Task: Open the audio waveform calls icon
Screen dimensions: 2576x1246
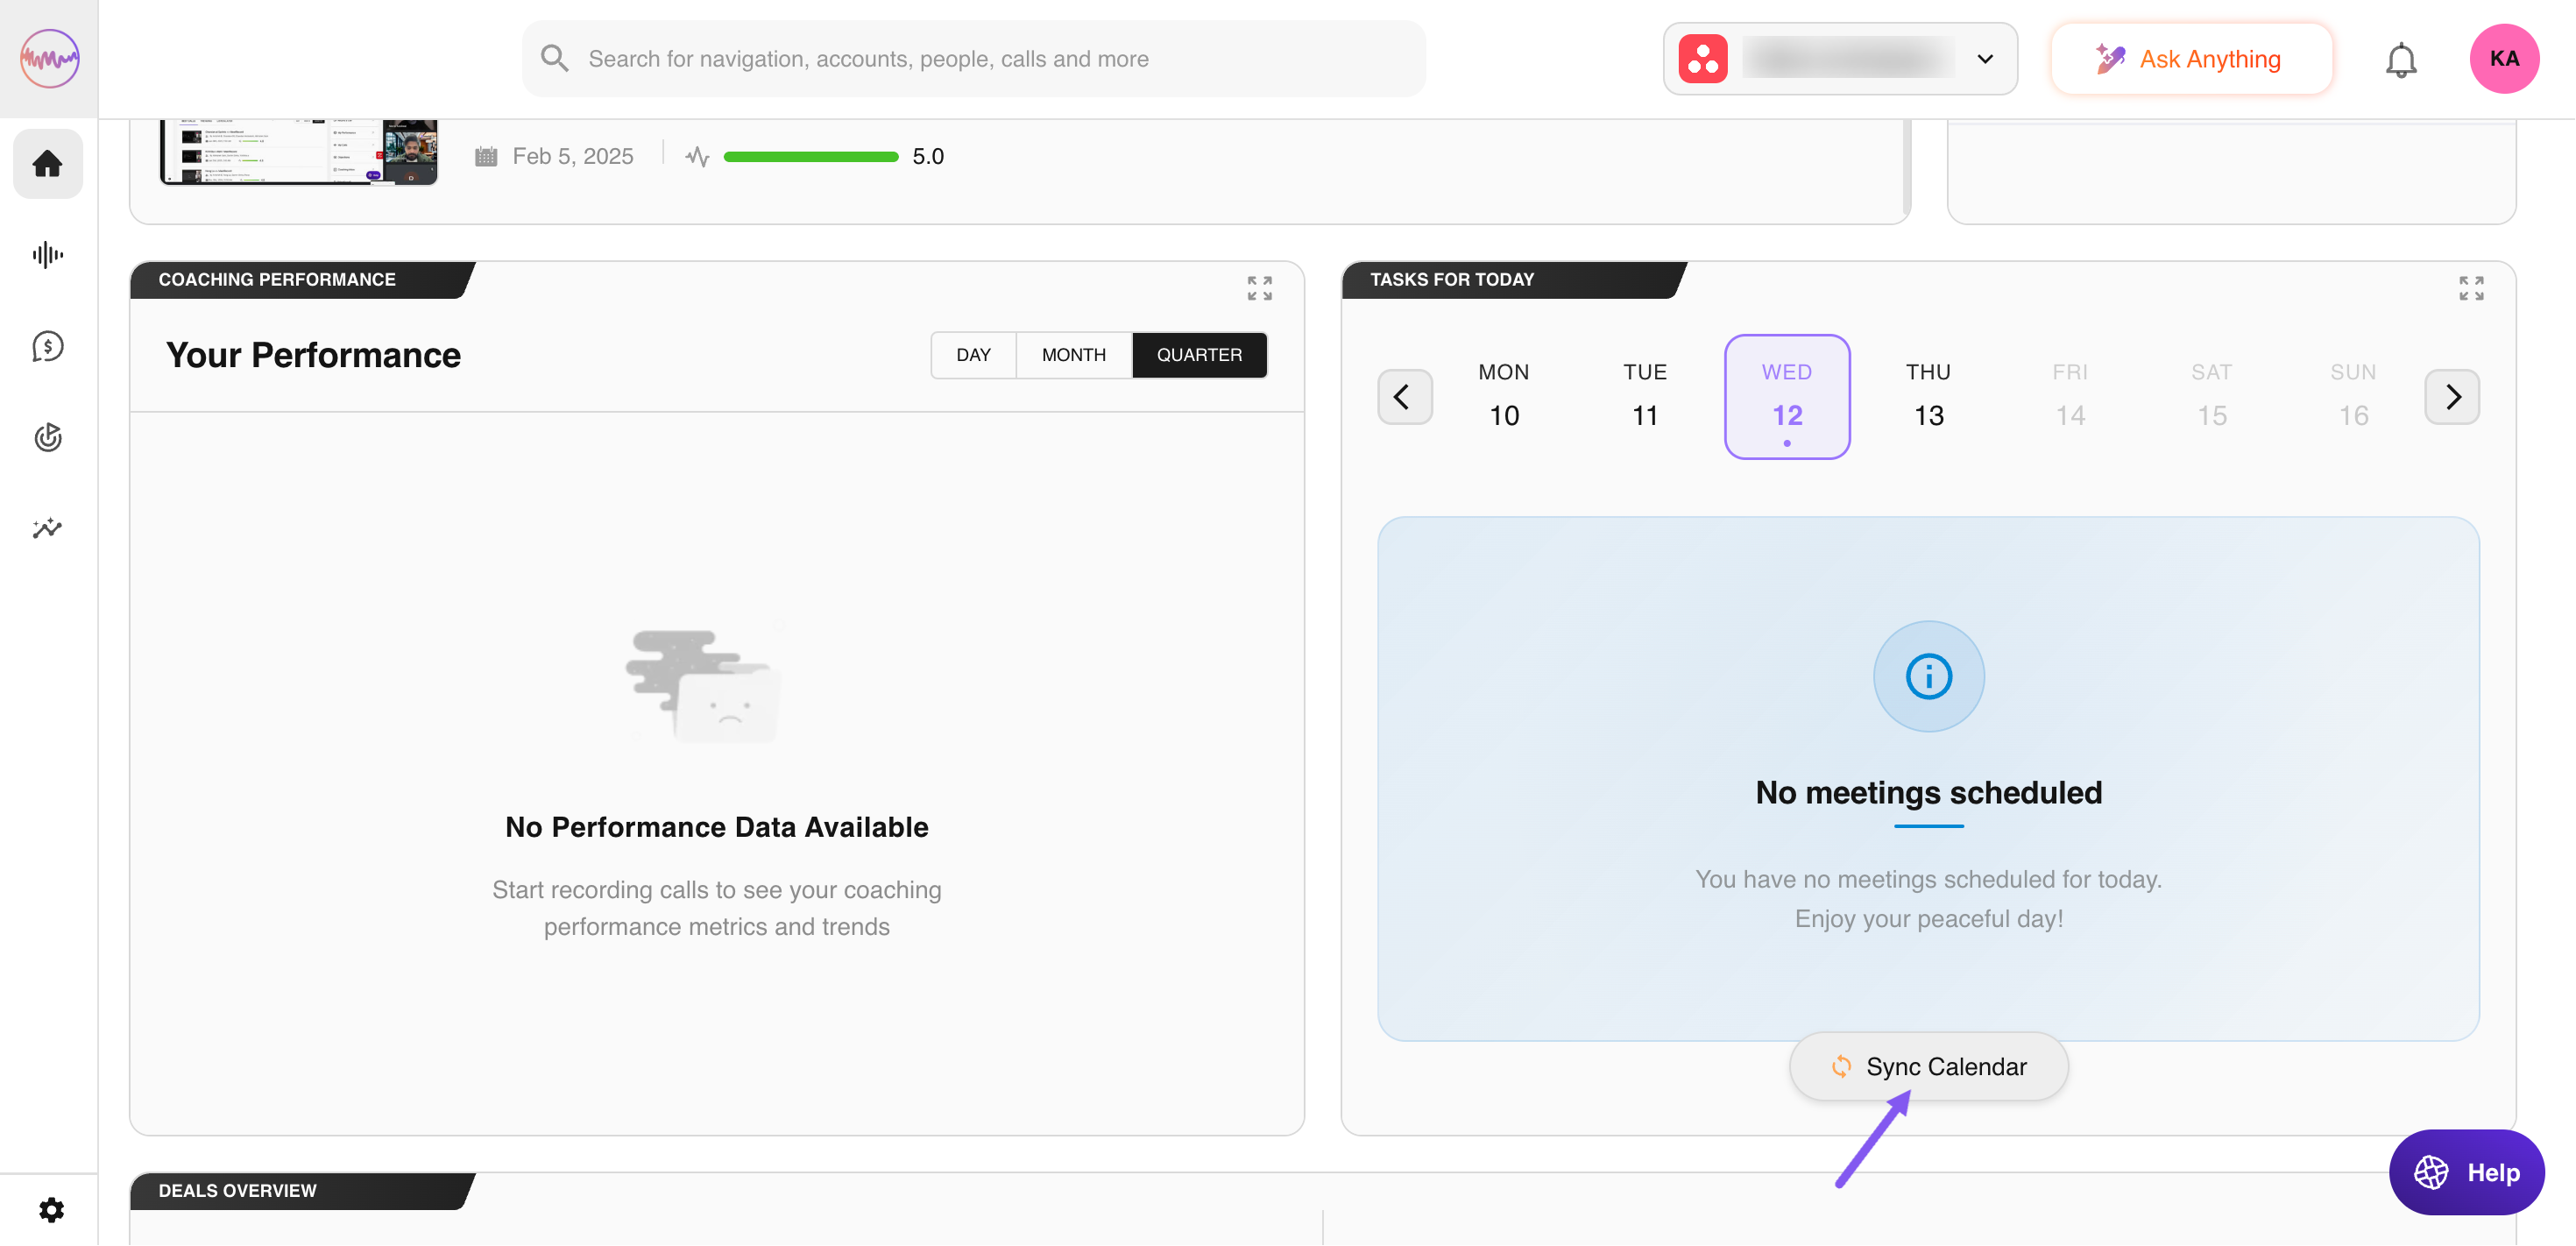Action: [47, 255]
